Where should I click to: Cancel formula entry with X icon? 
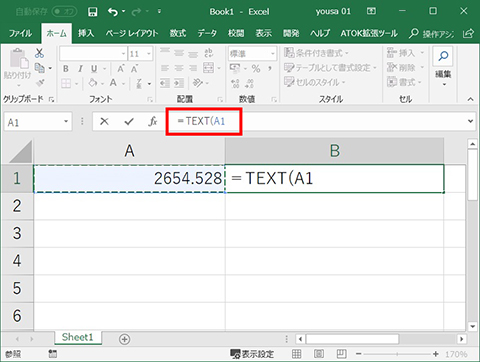[x=104, y=121]
